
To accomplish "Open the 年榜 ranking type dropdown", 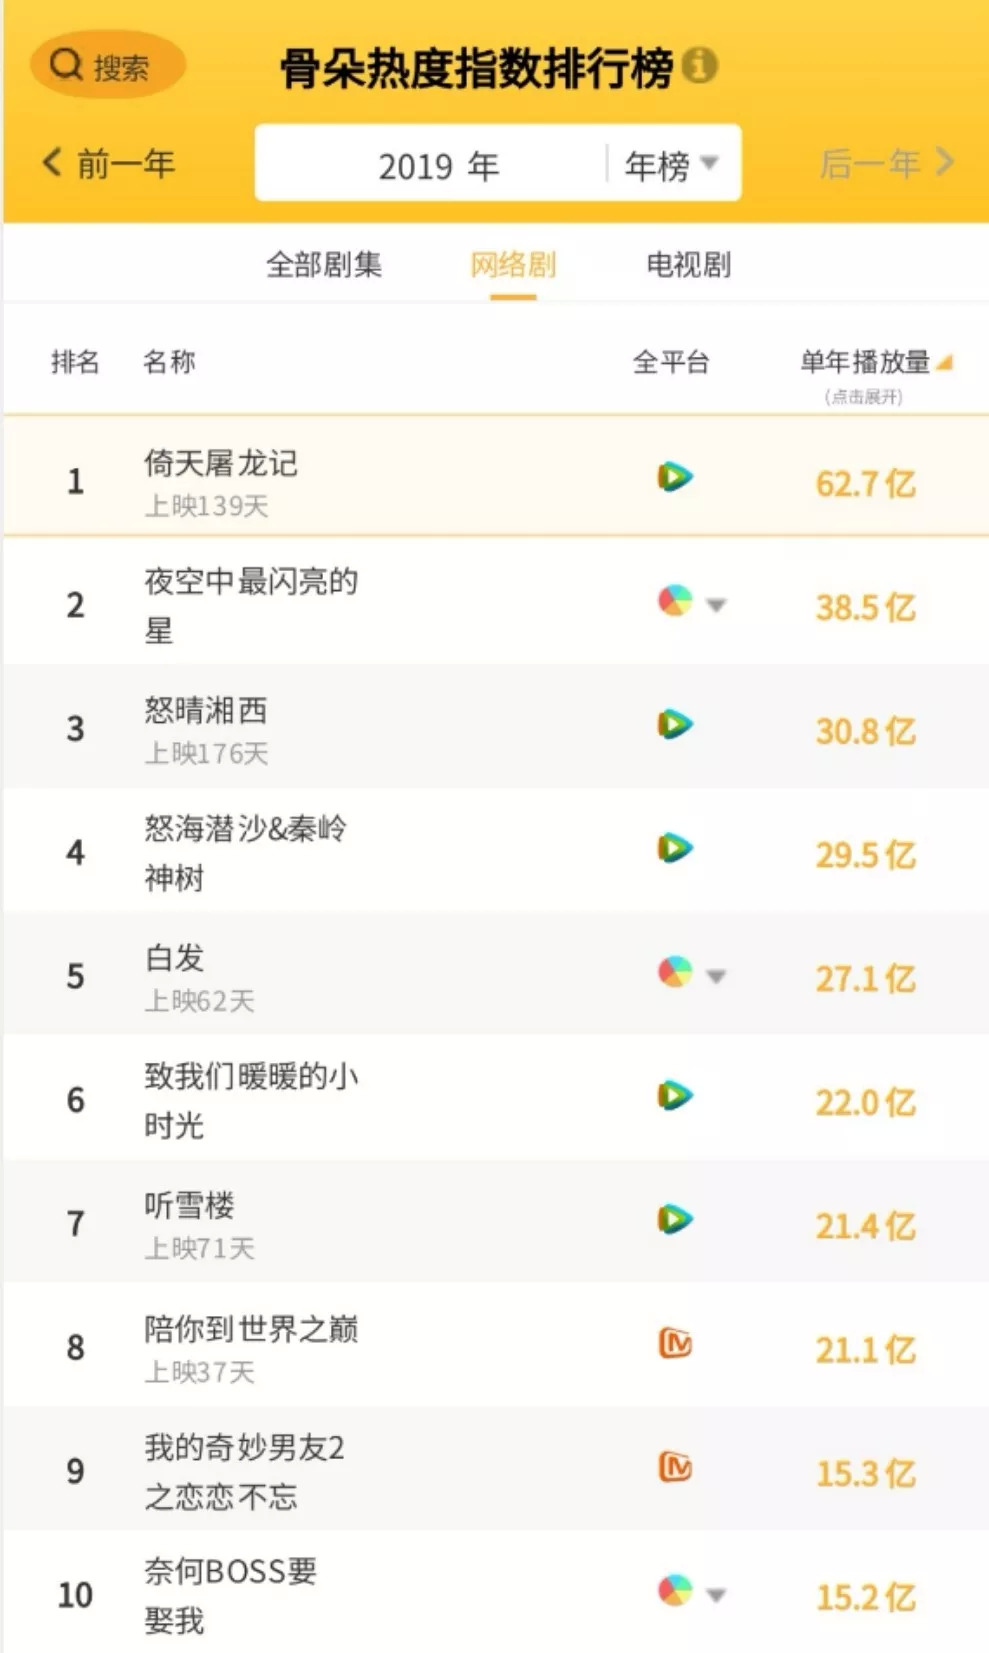I will coord(672,164).
